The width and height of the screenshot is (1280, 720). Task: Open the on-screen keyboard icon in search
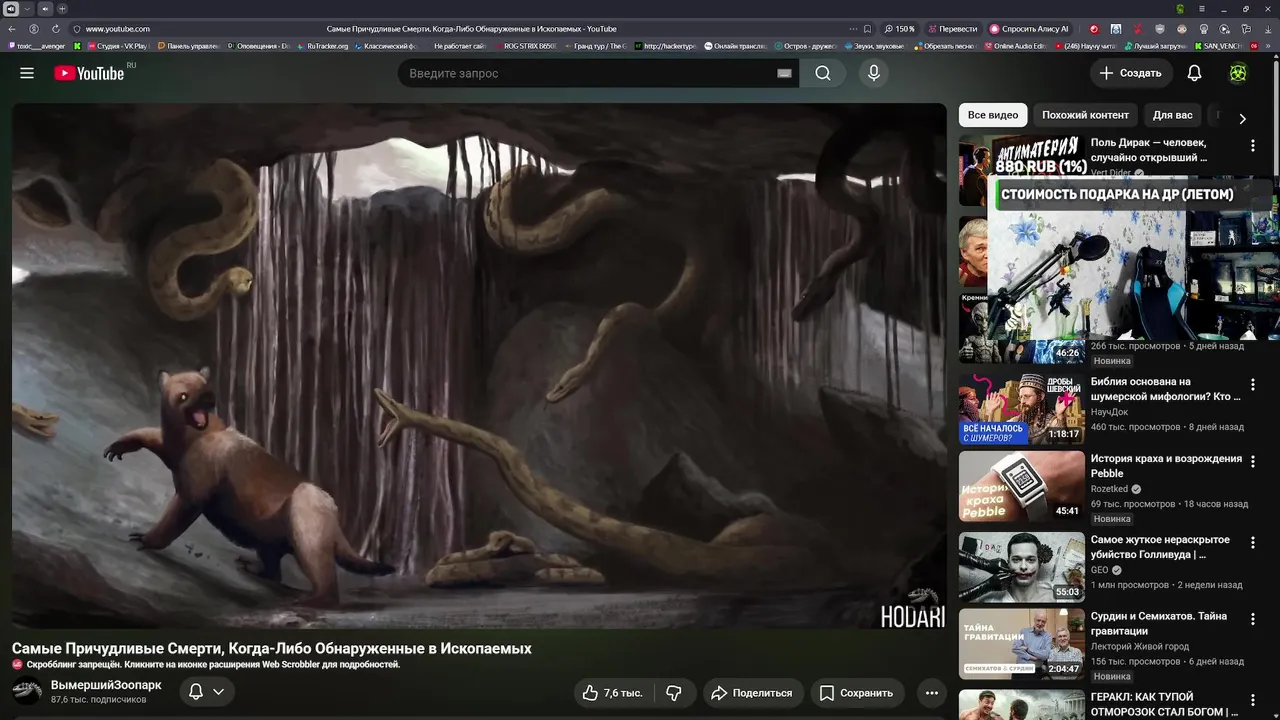(784, 73)
